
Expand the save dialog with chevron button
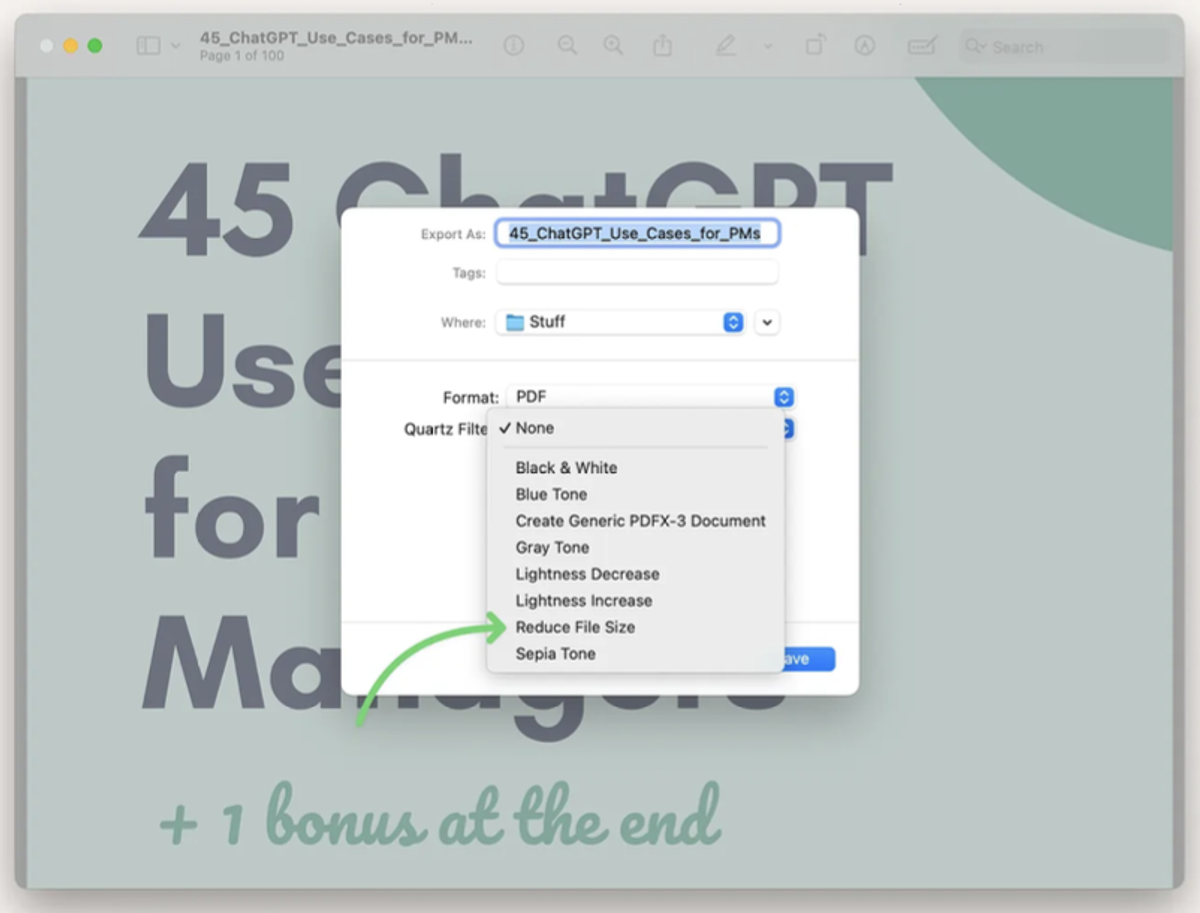(767, 322)
